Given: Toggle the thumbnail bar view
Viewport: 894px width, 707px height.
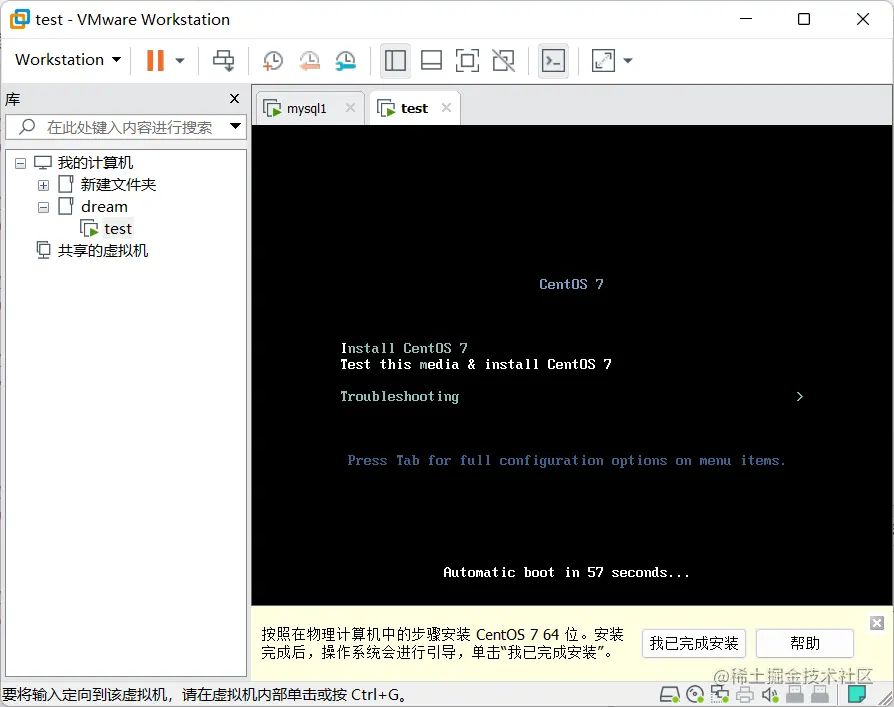Looking at the screenshot, I should pyautogui.click(x=431, y=60).
